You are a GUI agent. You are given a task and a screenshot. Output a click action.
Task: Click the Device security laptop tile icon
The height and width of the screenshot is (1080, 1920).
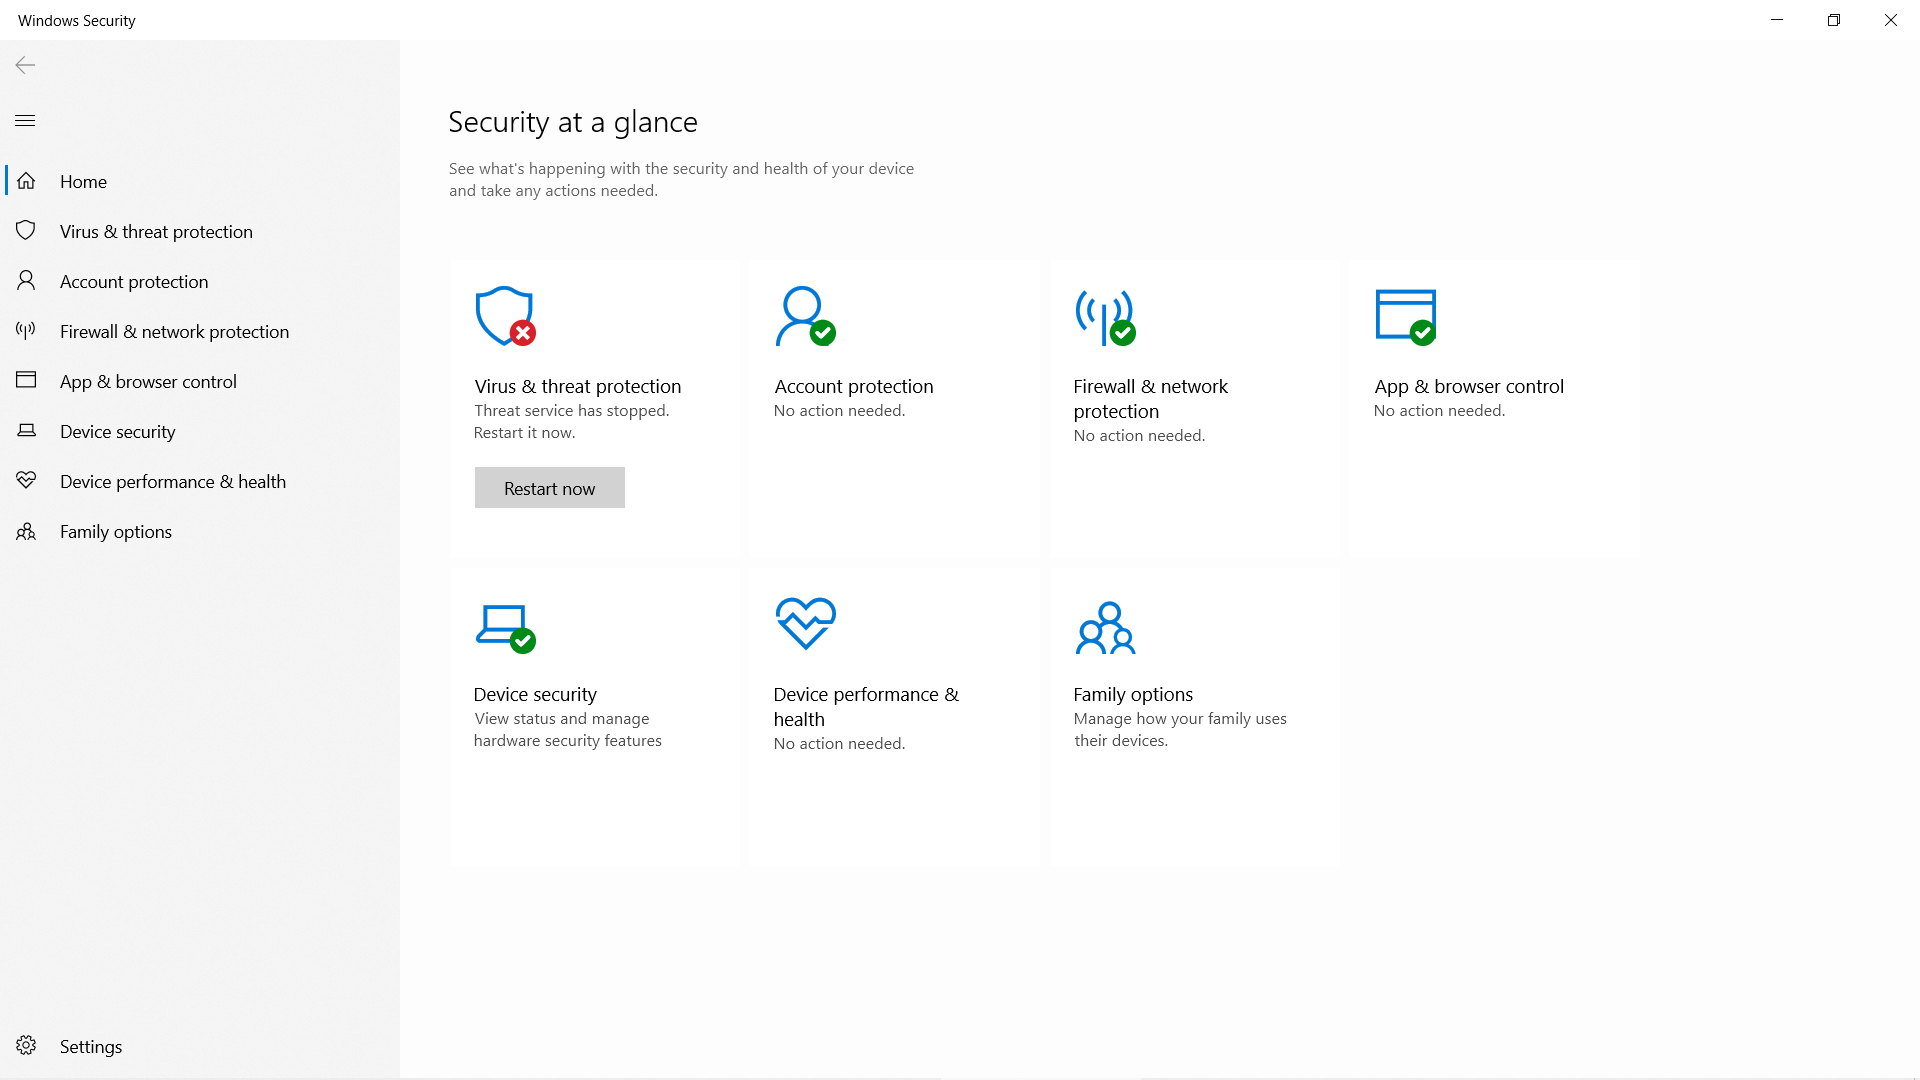point(505,628)
